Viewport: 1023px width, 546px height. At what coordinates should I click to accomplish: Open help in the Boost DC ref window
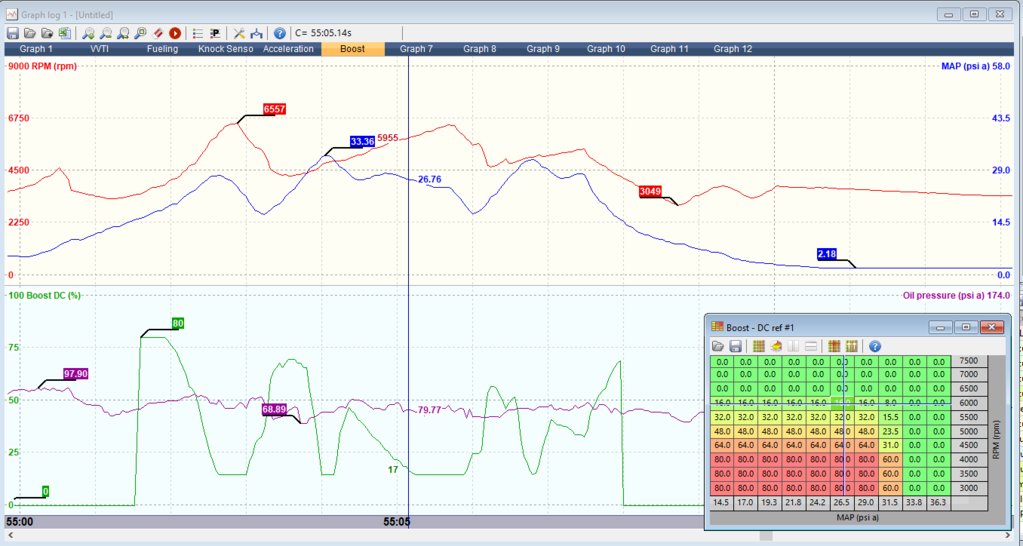coord(875,346)
